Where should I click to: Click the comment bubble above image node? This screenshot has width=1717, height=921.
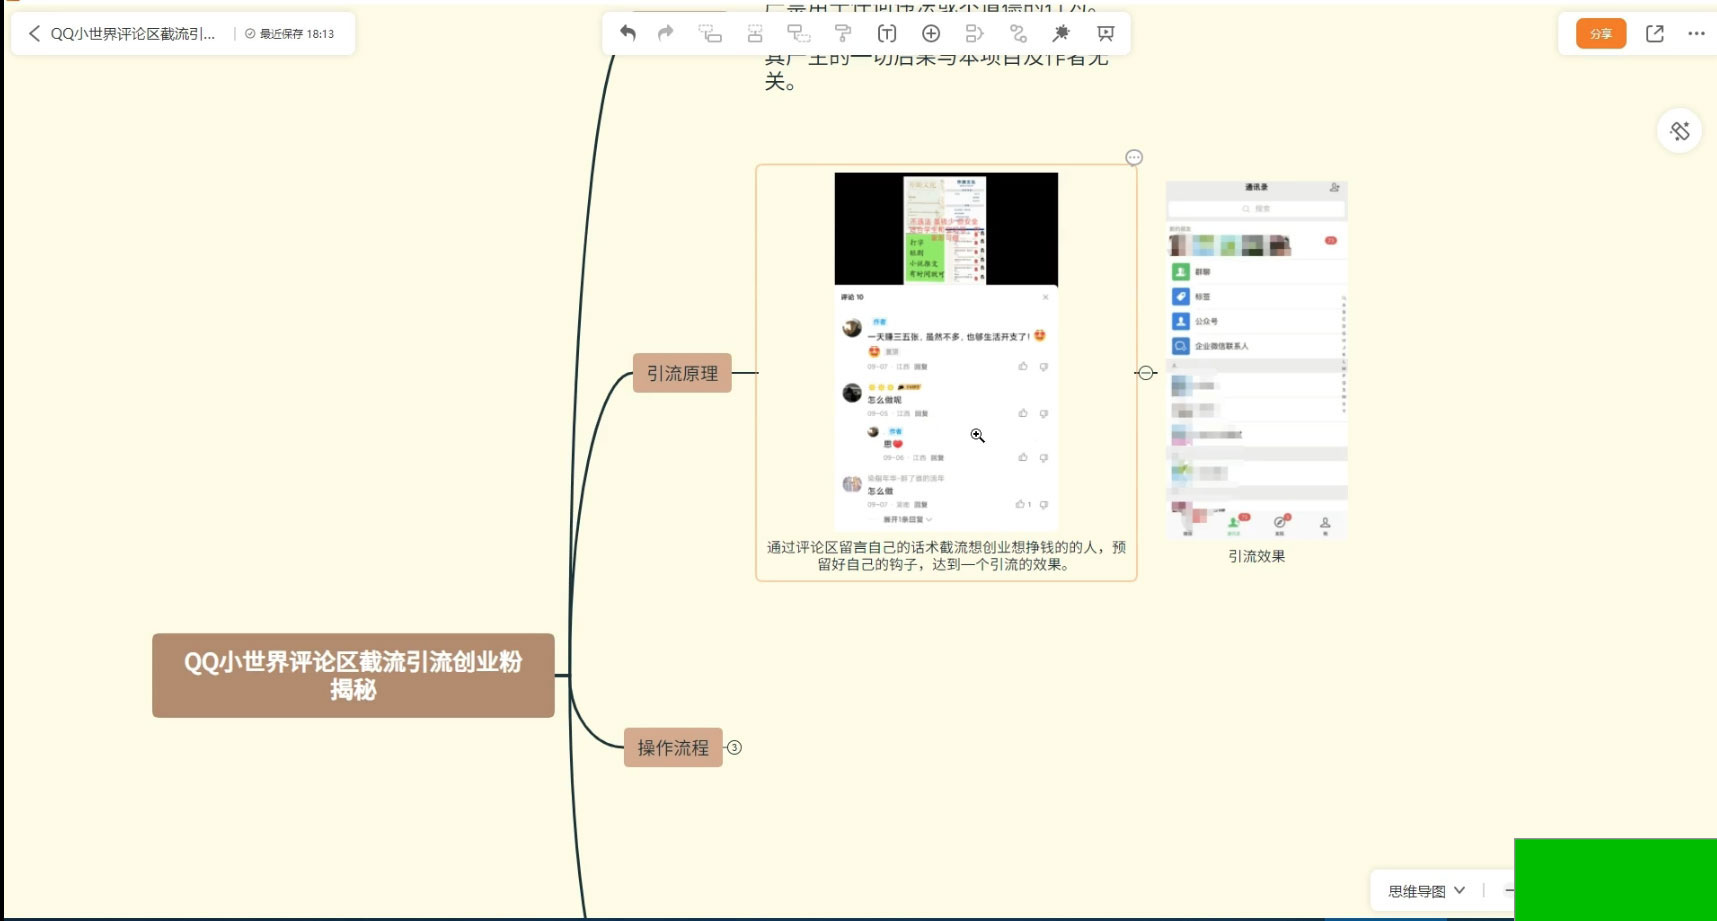pos(1134,157)
